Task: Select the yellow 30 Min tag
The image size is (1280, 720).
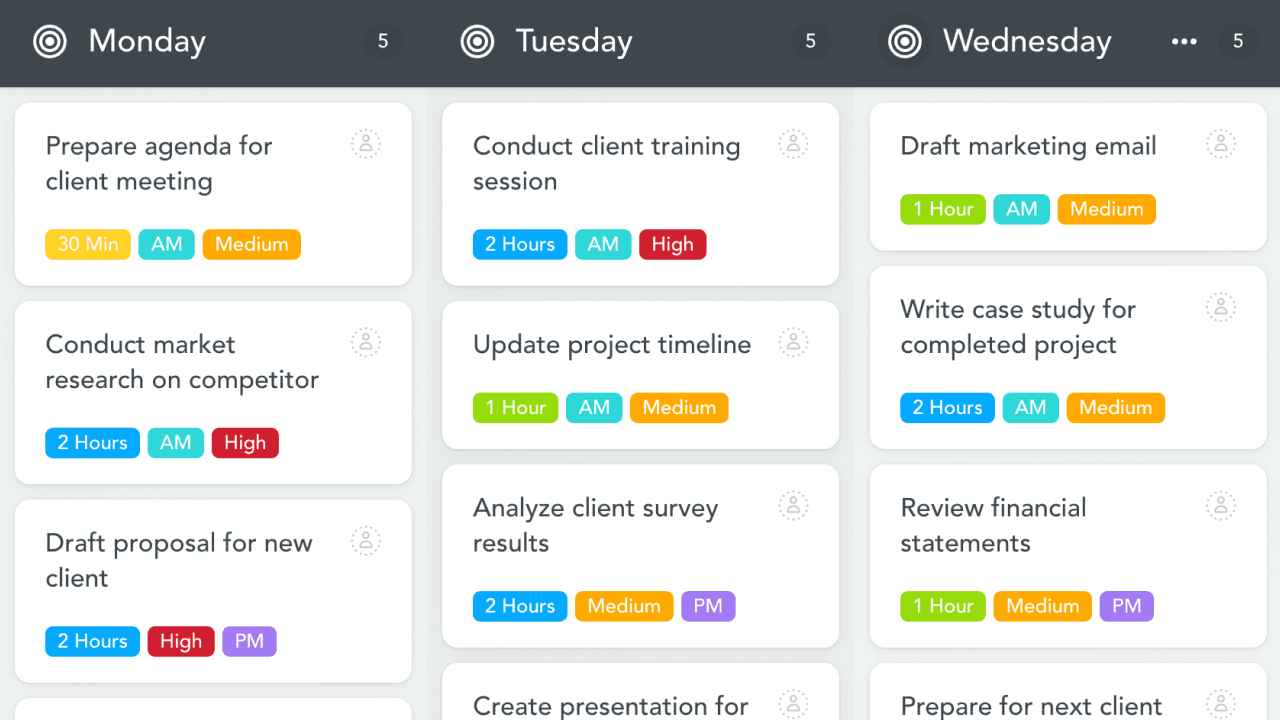Action: (x=88, y=244)
